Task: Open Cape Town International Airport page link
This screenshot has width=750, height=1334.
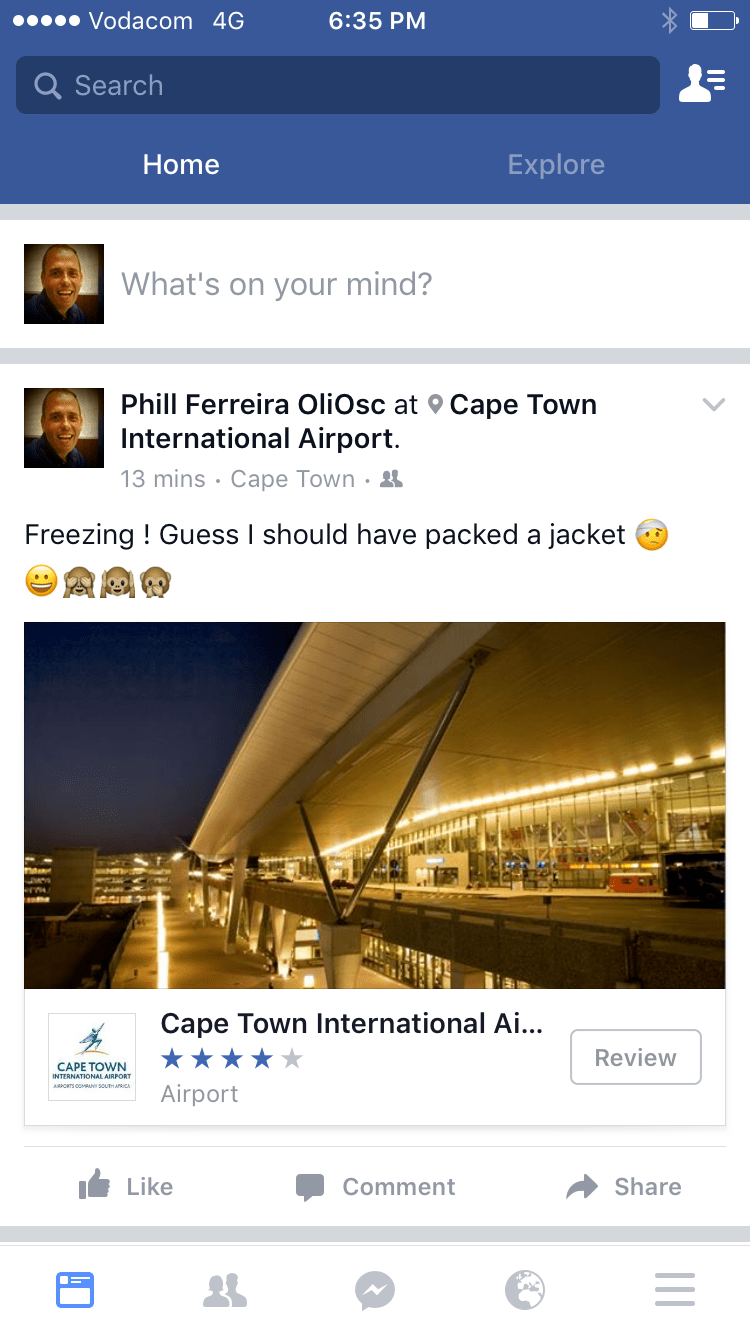Action: point(351,1024)
